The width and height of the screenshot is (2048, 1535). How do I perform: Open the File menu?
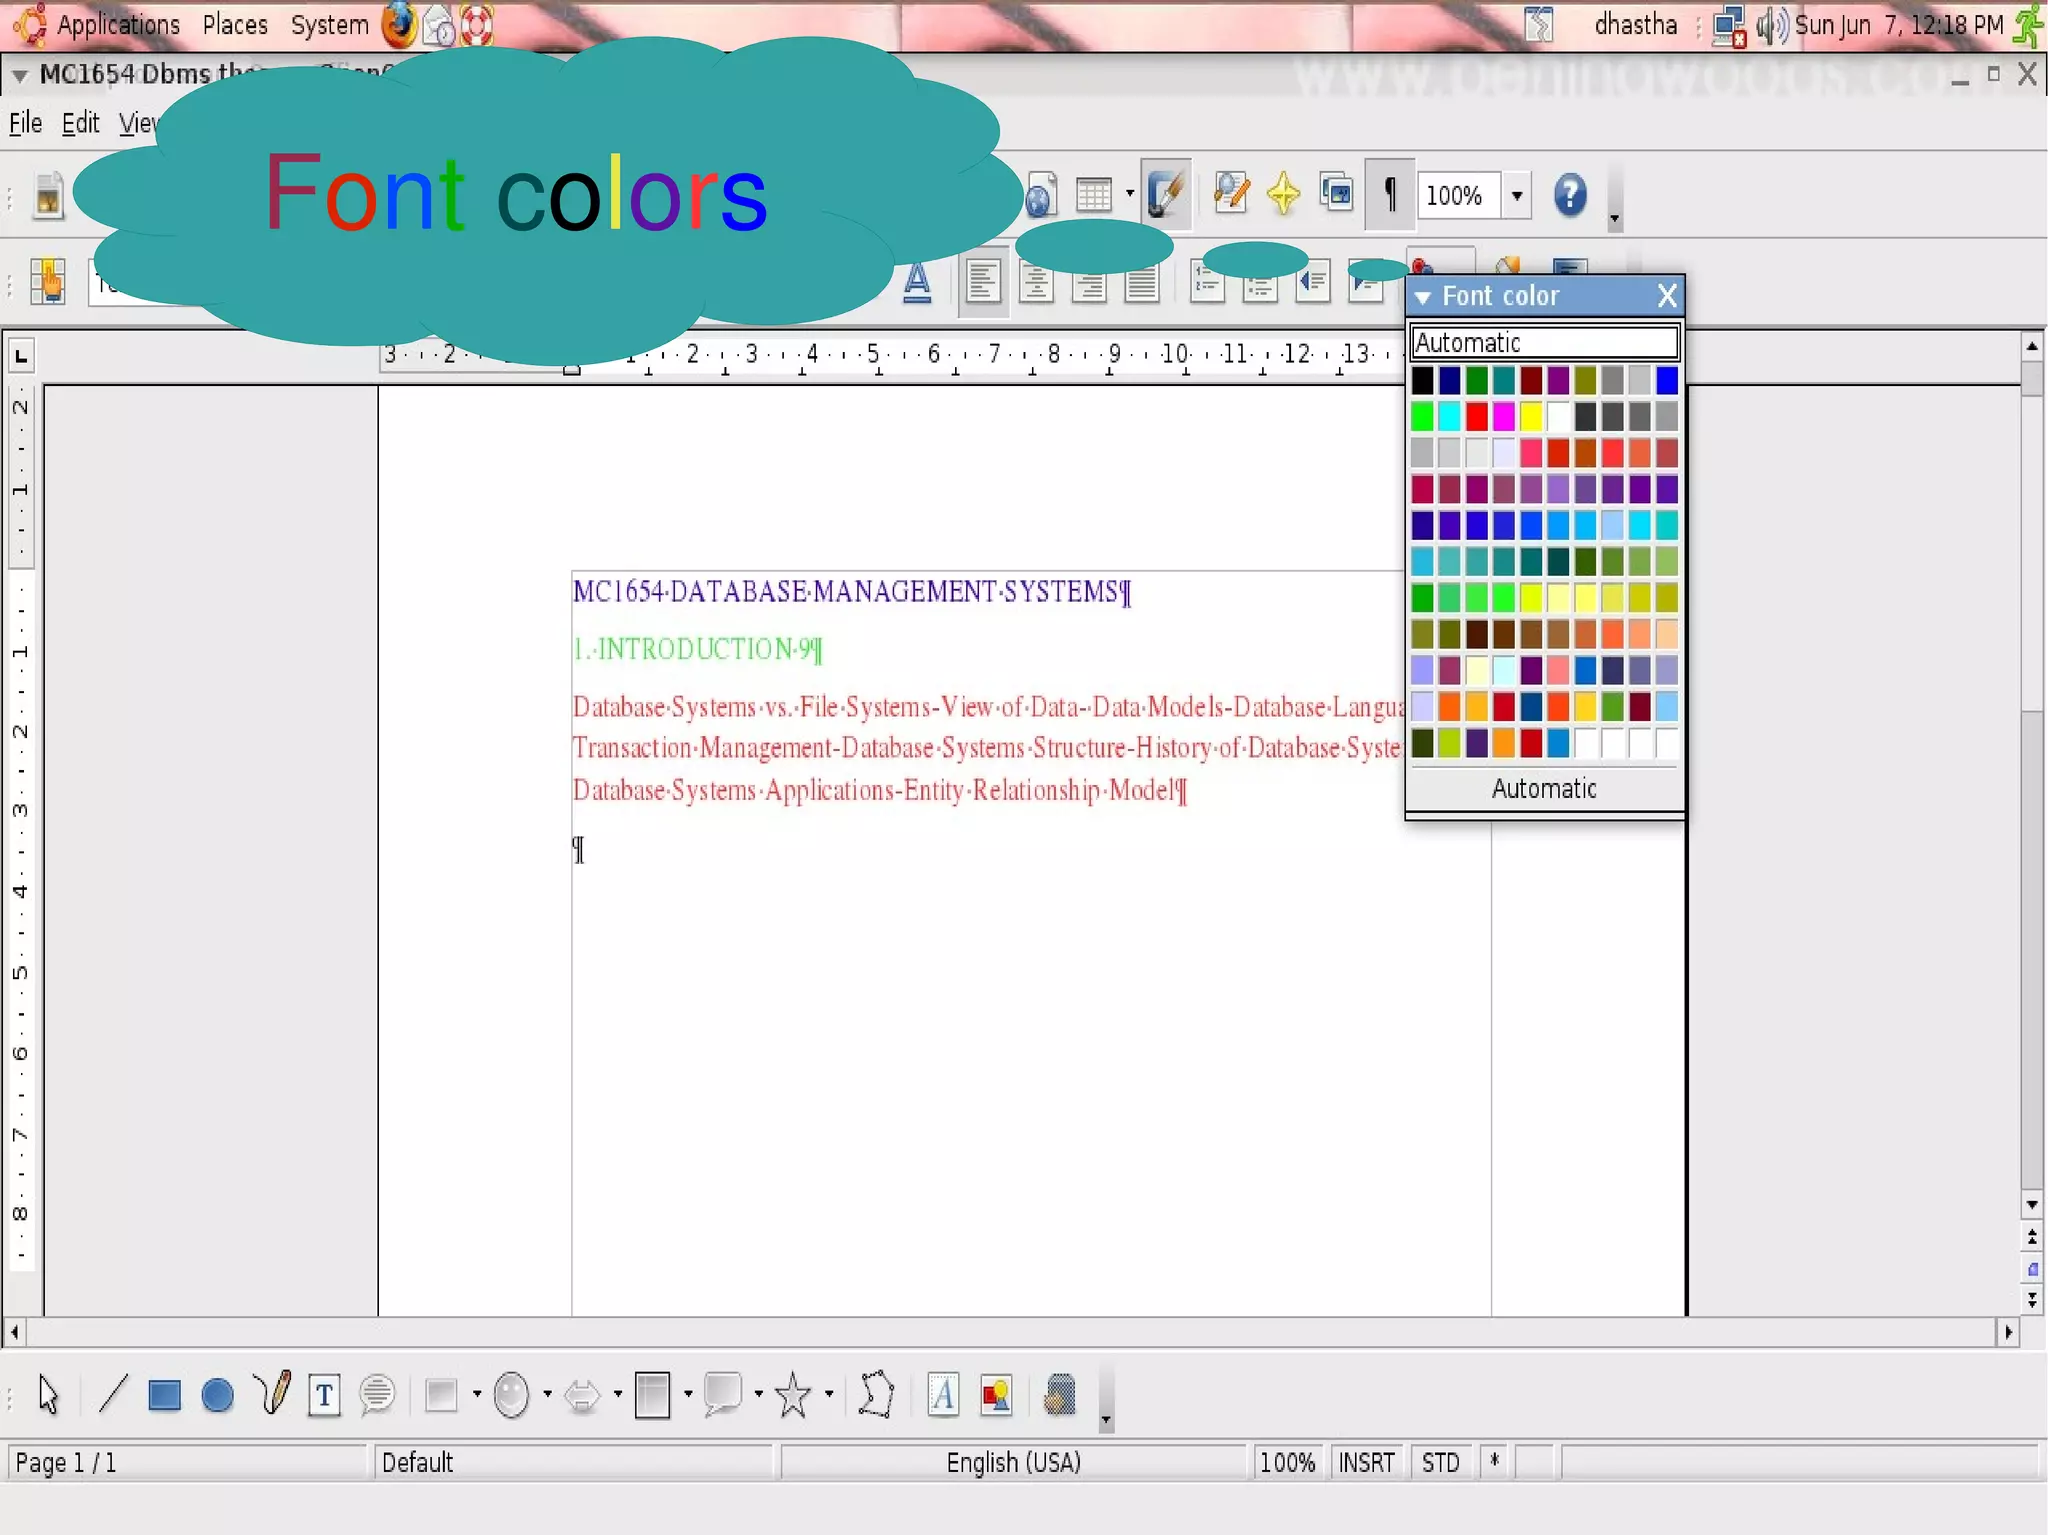coord(25,123)
